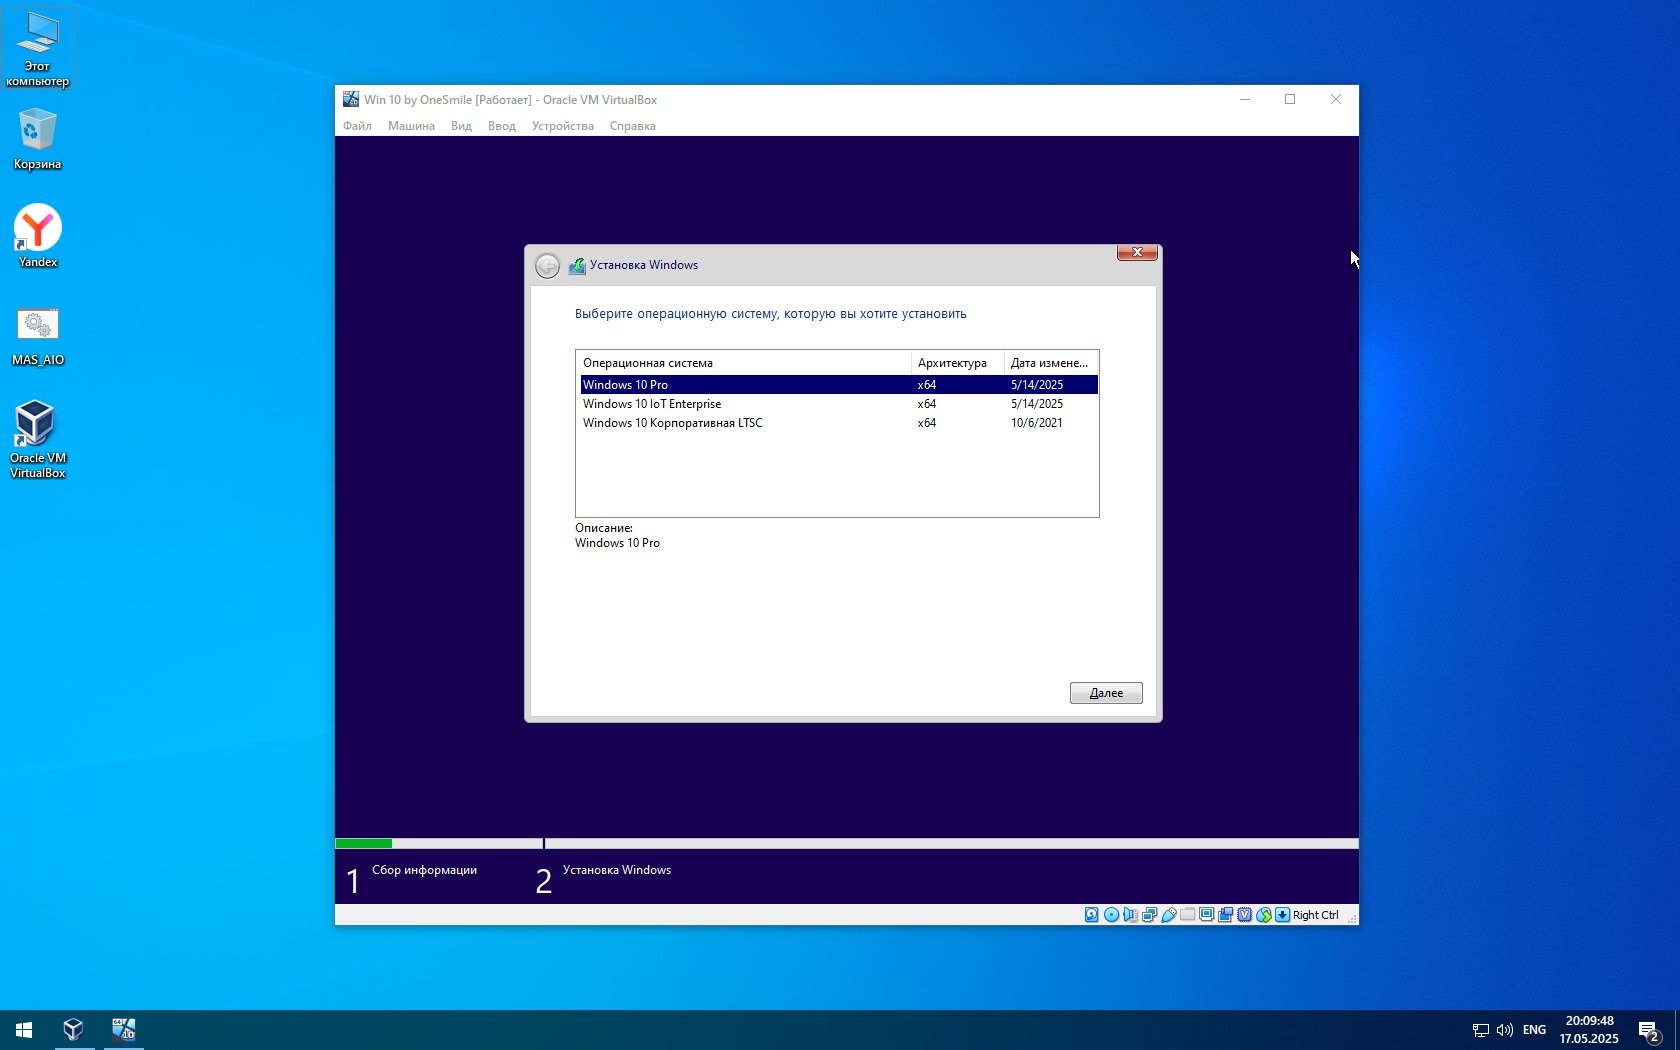Select Windows 10 IoT Enterprise in list

tap(652, 404)
